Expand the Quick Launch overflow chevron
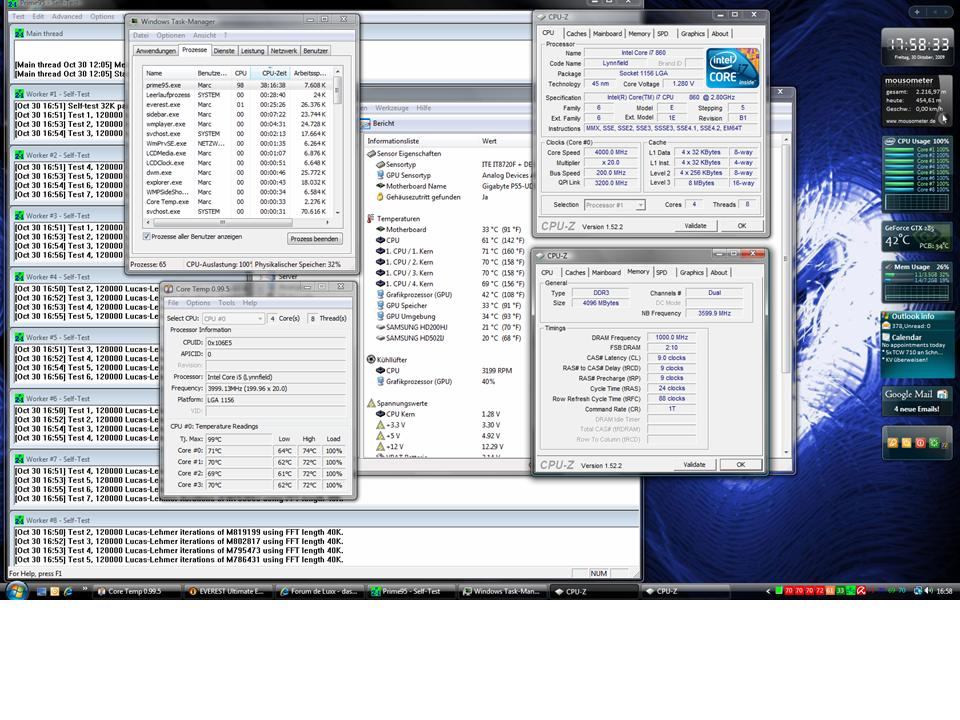 tap(84, 589)
